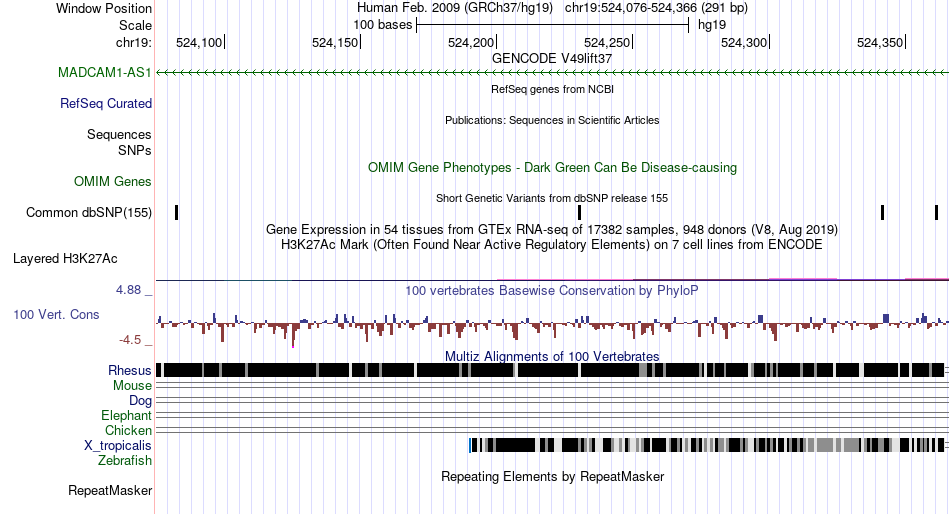The width and height of the screenshot is (950, 514).
Task: Click the 100 Vert. Cons label
Action: coord(56,315)
